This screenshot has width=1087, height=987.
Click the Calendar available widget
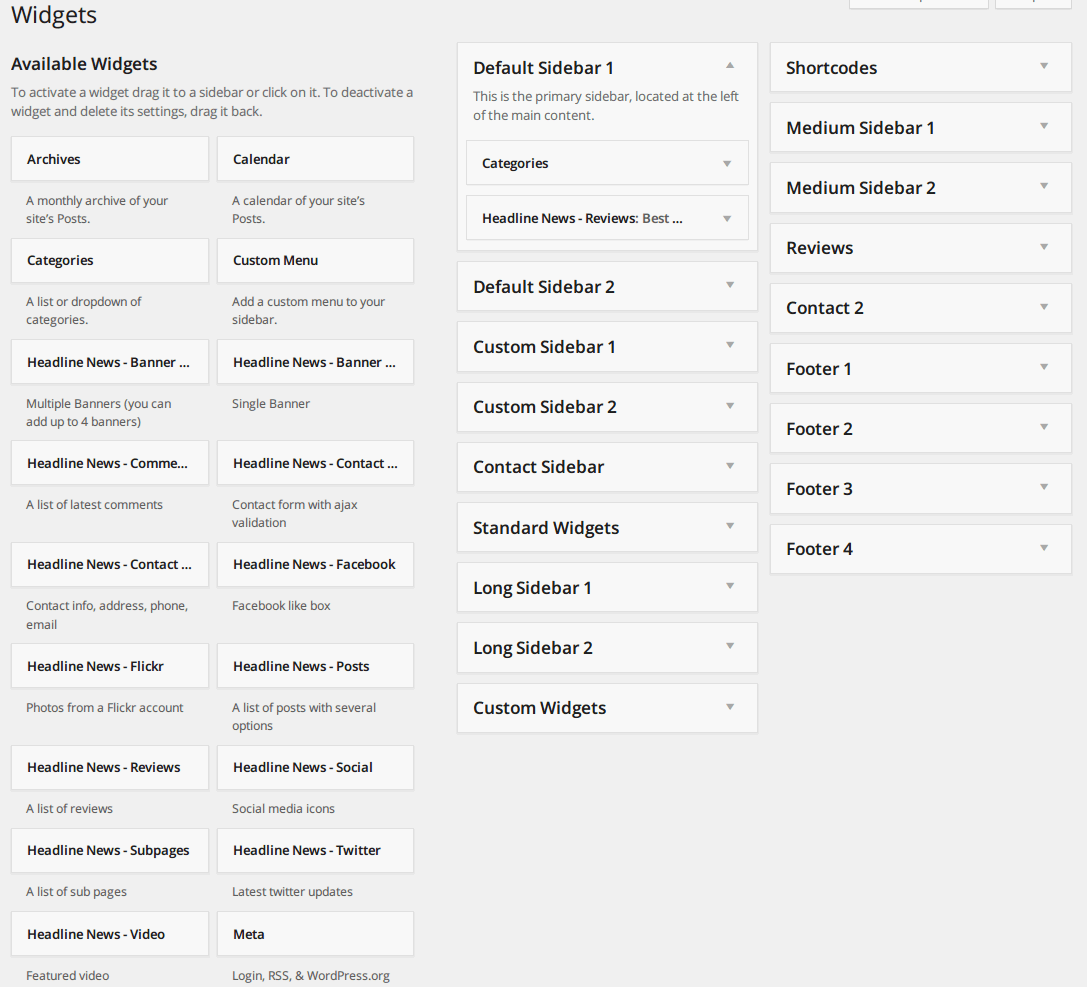pos(315,159)
